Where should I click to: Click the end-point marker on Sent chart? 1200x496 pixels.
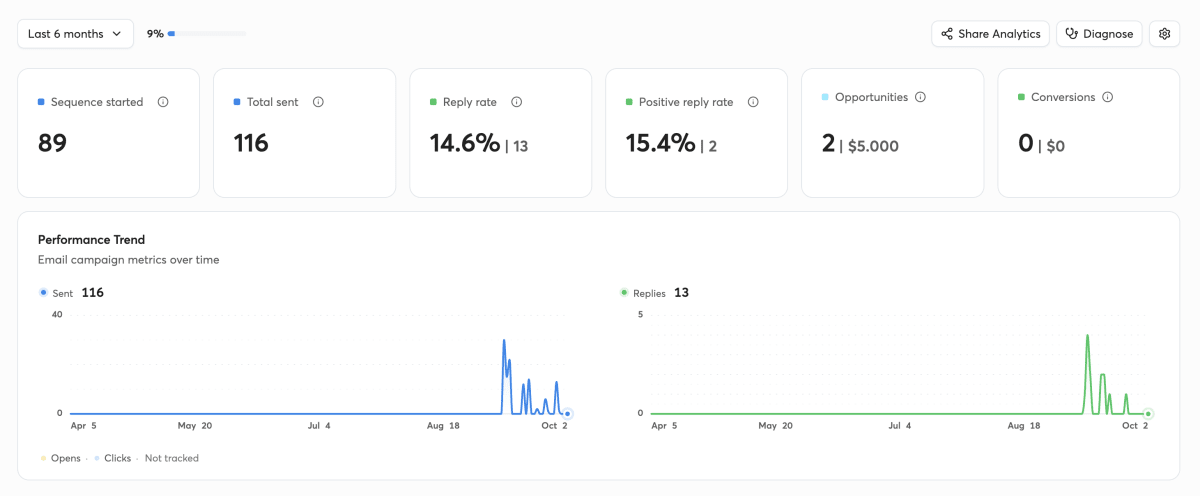(x=567, y=413)
